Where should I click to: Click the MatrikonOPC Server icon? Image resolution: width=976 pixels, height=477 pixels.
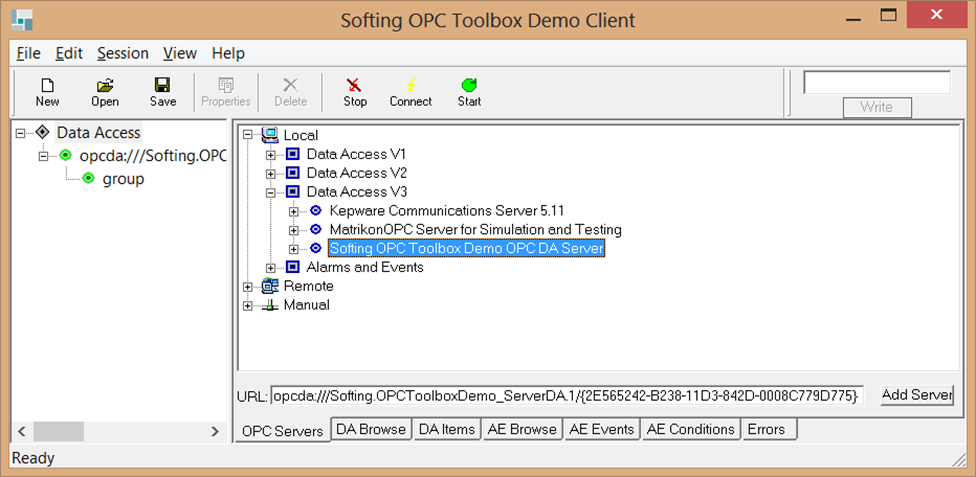coord(316,229)
